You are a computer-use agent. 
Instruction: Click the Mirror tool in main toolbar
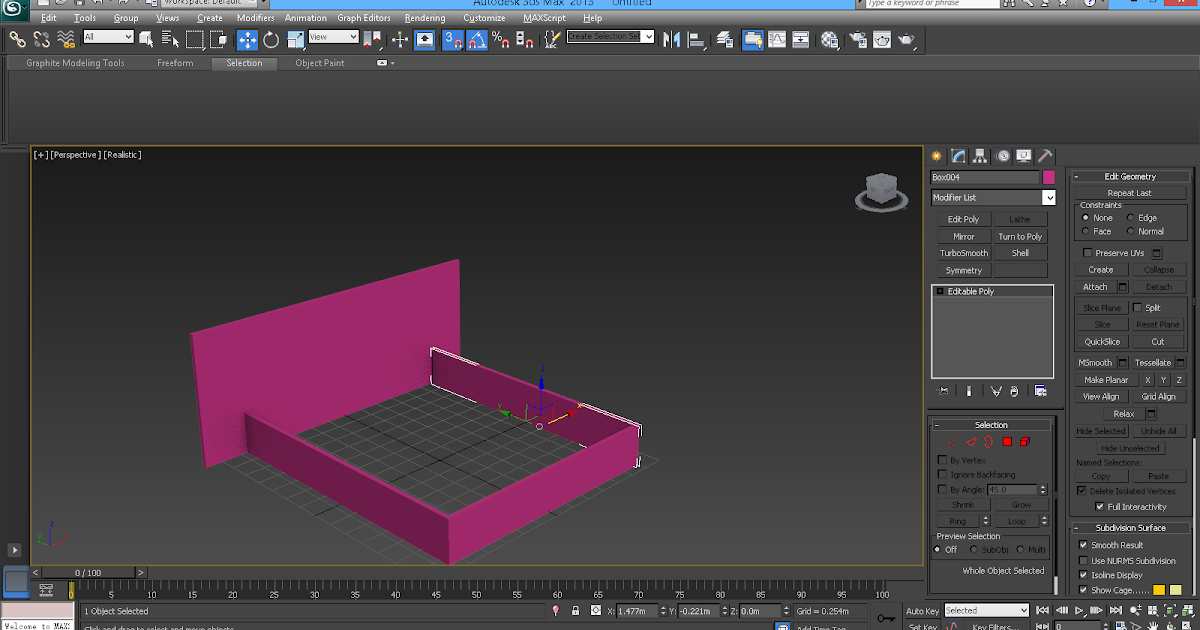click(672, 40)
